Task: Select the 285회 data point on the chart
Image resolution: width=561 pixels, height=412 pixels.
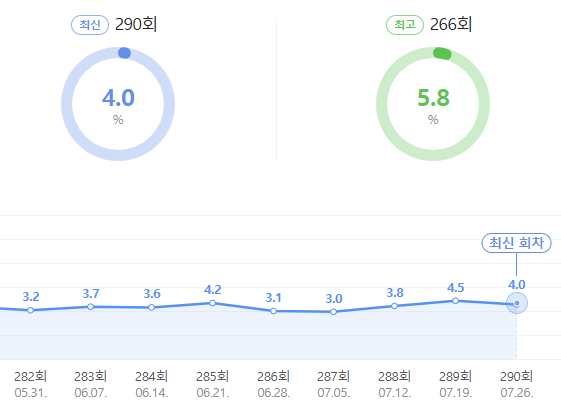Action: point(212,303)
